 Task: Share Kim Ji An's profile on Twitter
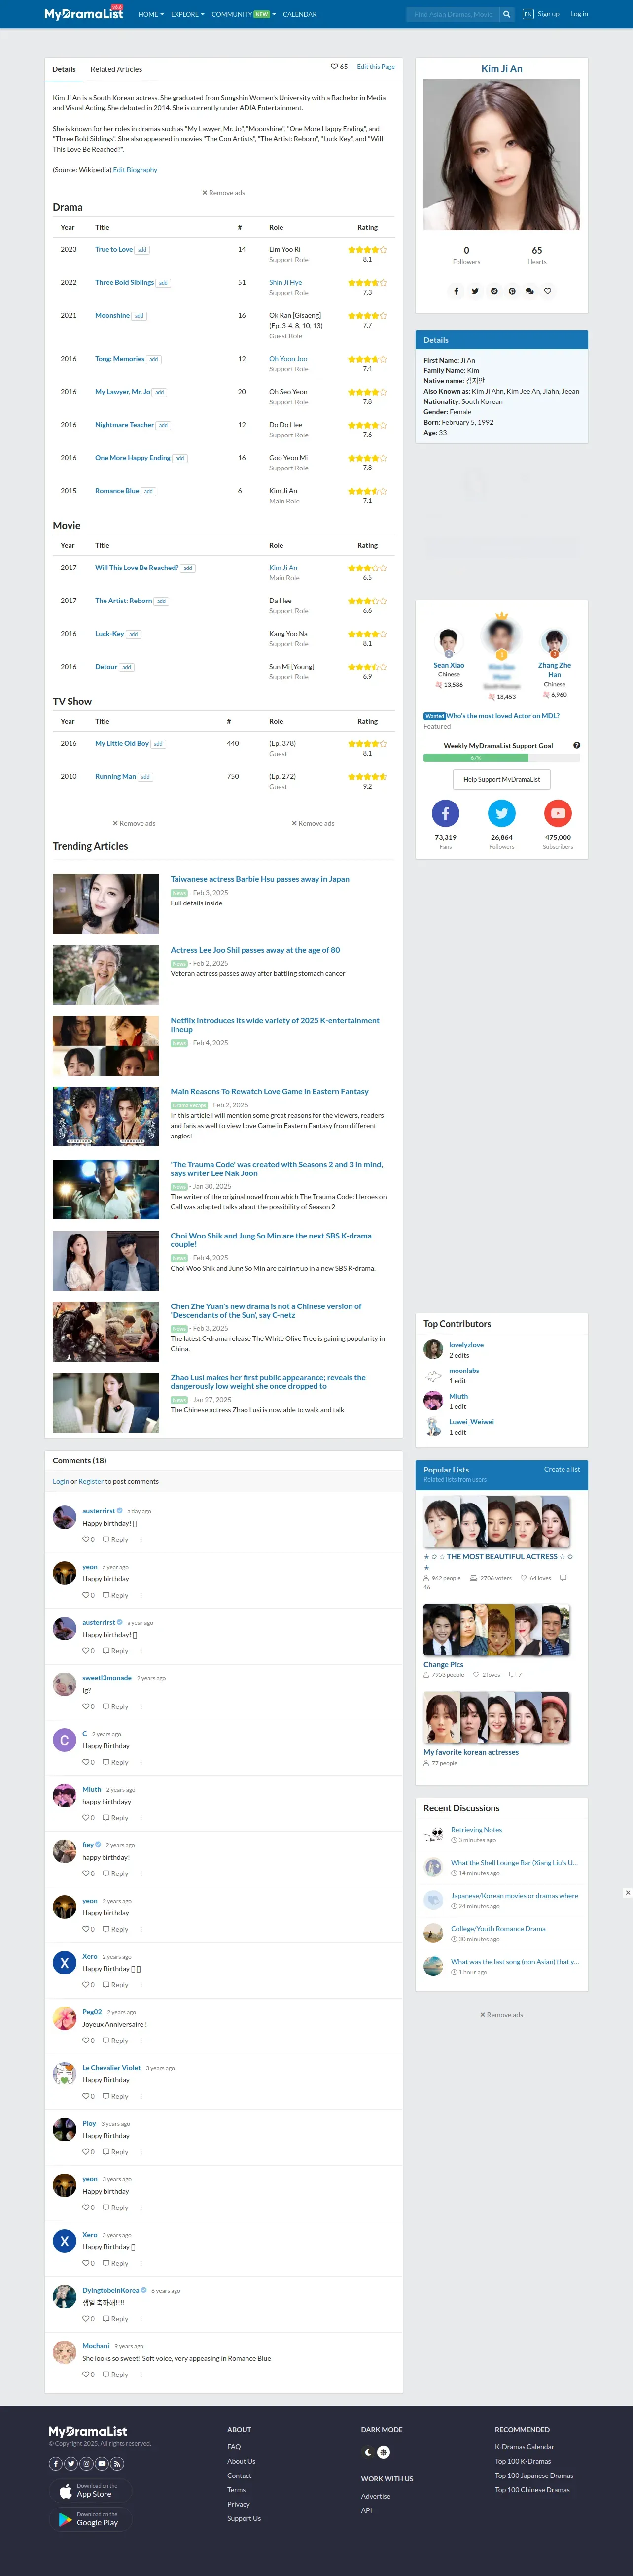tap(475, 291)
